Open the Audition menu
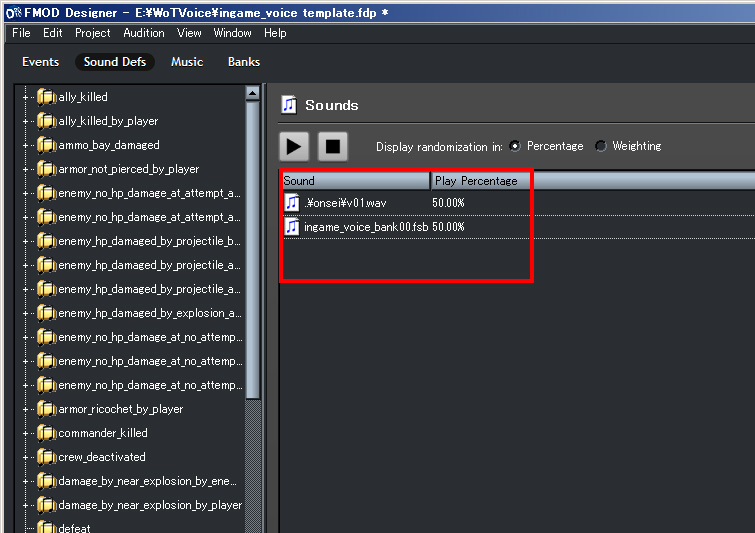This screenshot has height=533, width=755. click(143, 33)
